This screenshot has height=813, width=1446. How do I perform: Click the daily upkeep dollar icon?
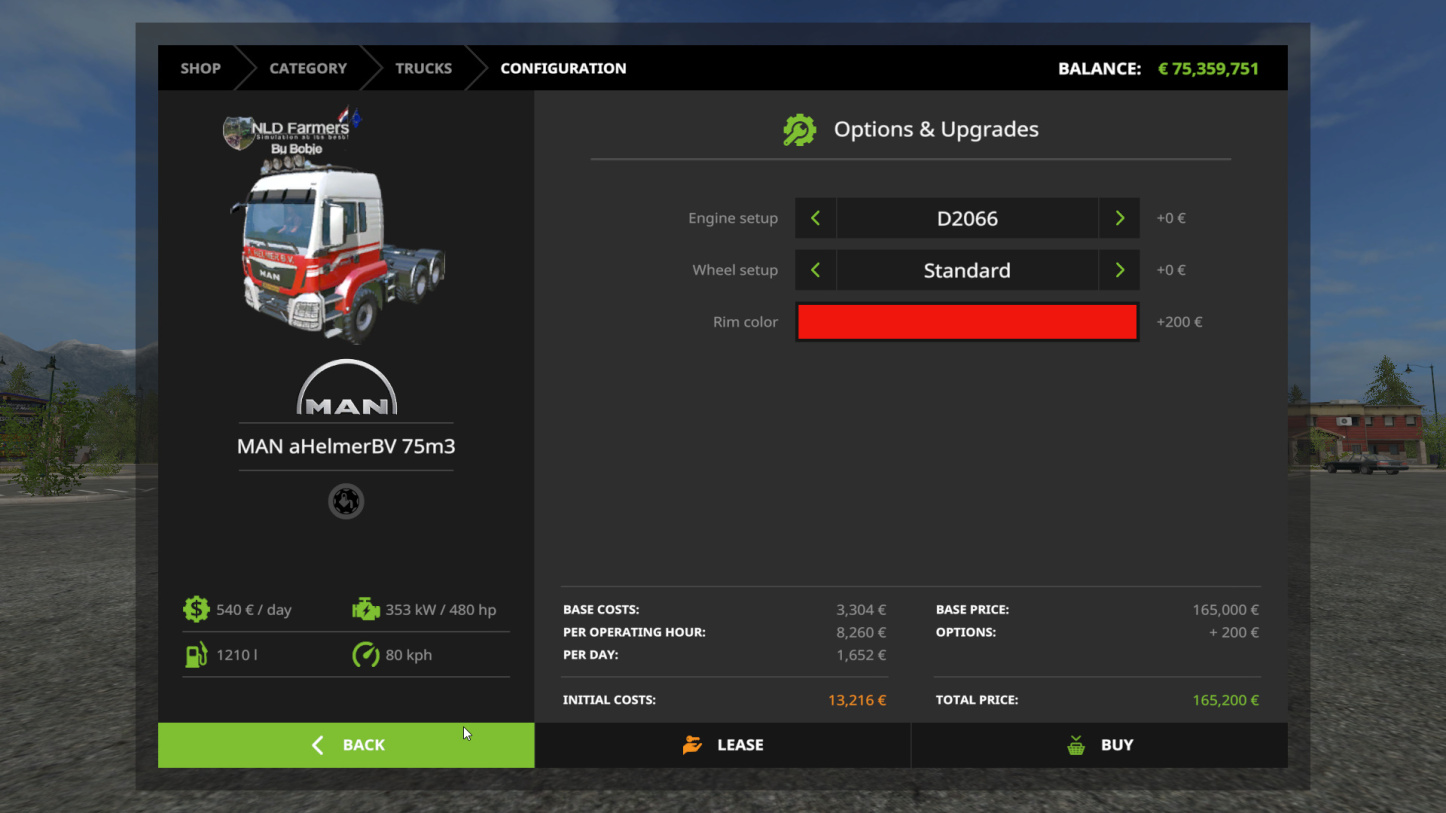point(196,609)
